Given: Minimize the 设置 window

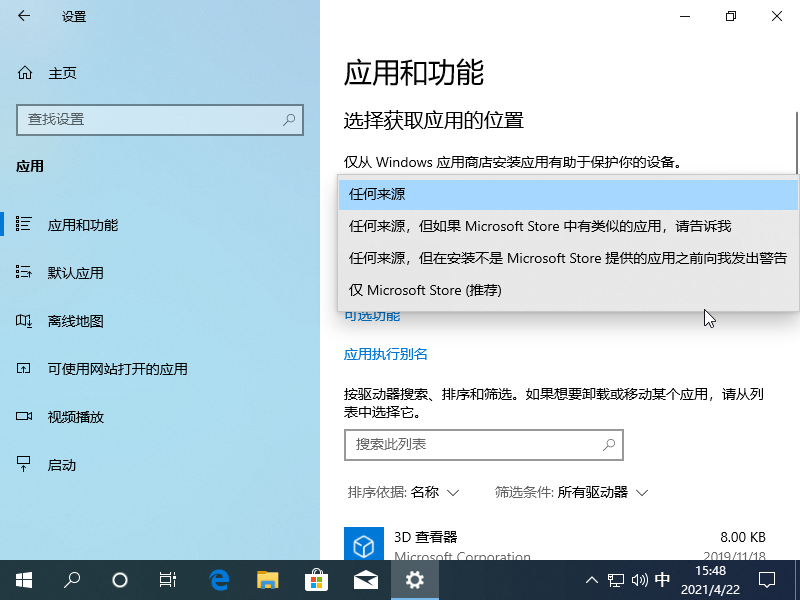Looking at the screenshot, I should coord(685,16).
